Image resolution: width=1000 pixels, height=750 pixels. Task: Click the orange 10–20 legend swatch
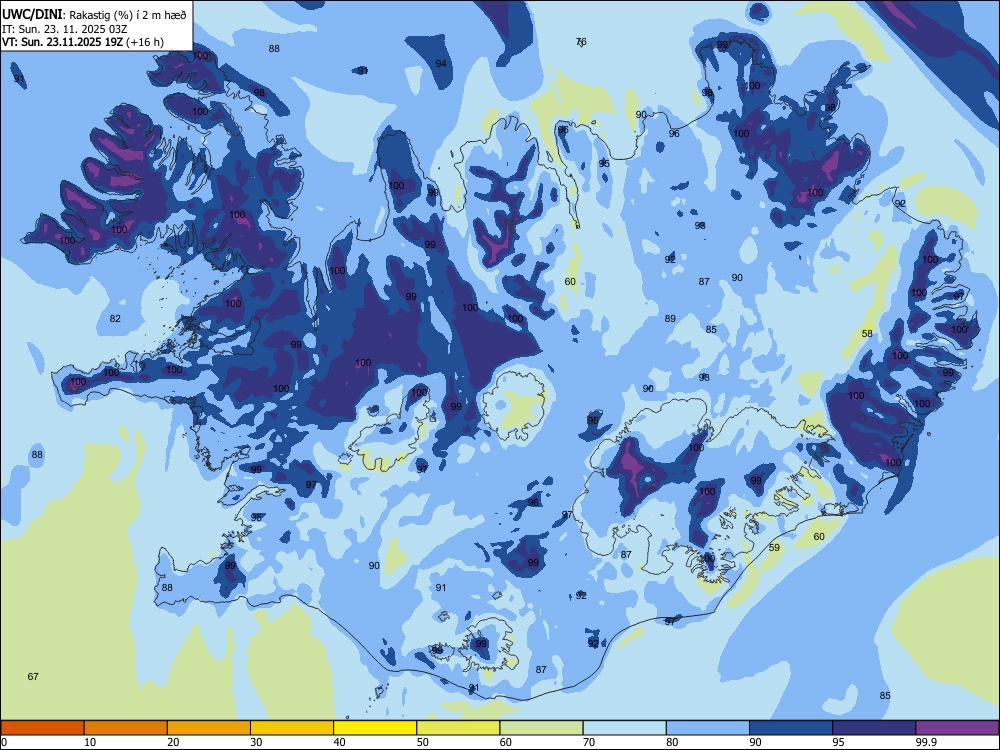126,728
